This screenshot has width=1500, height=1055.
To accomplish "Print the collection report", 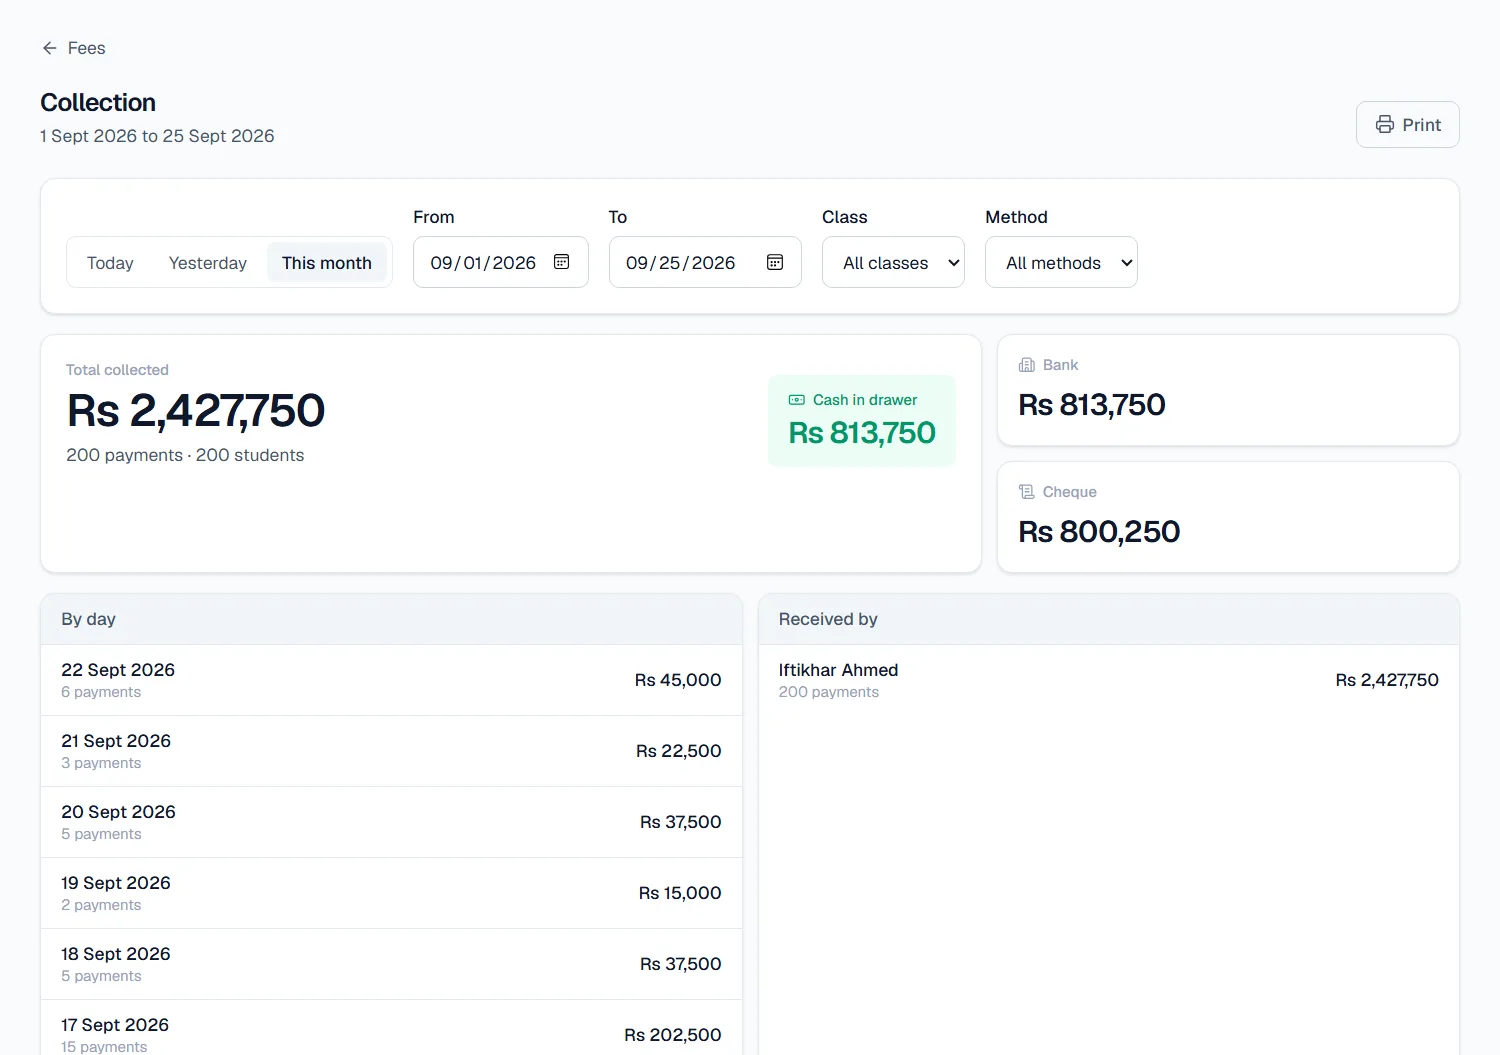I will coord(1408,125).
